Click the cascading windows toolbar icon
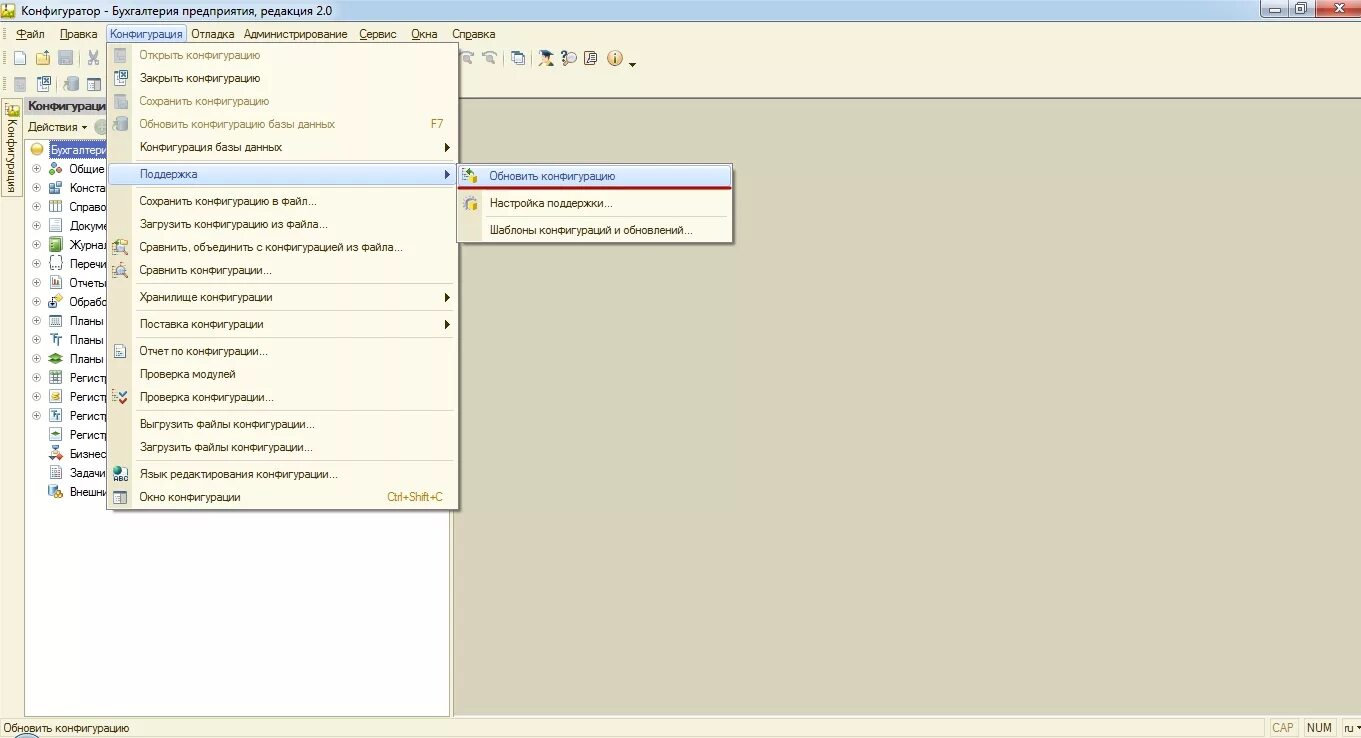The image size is (1361, 738). [x=518, y=58]
